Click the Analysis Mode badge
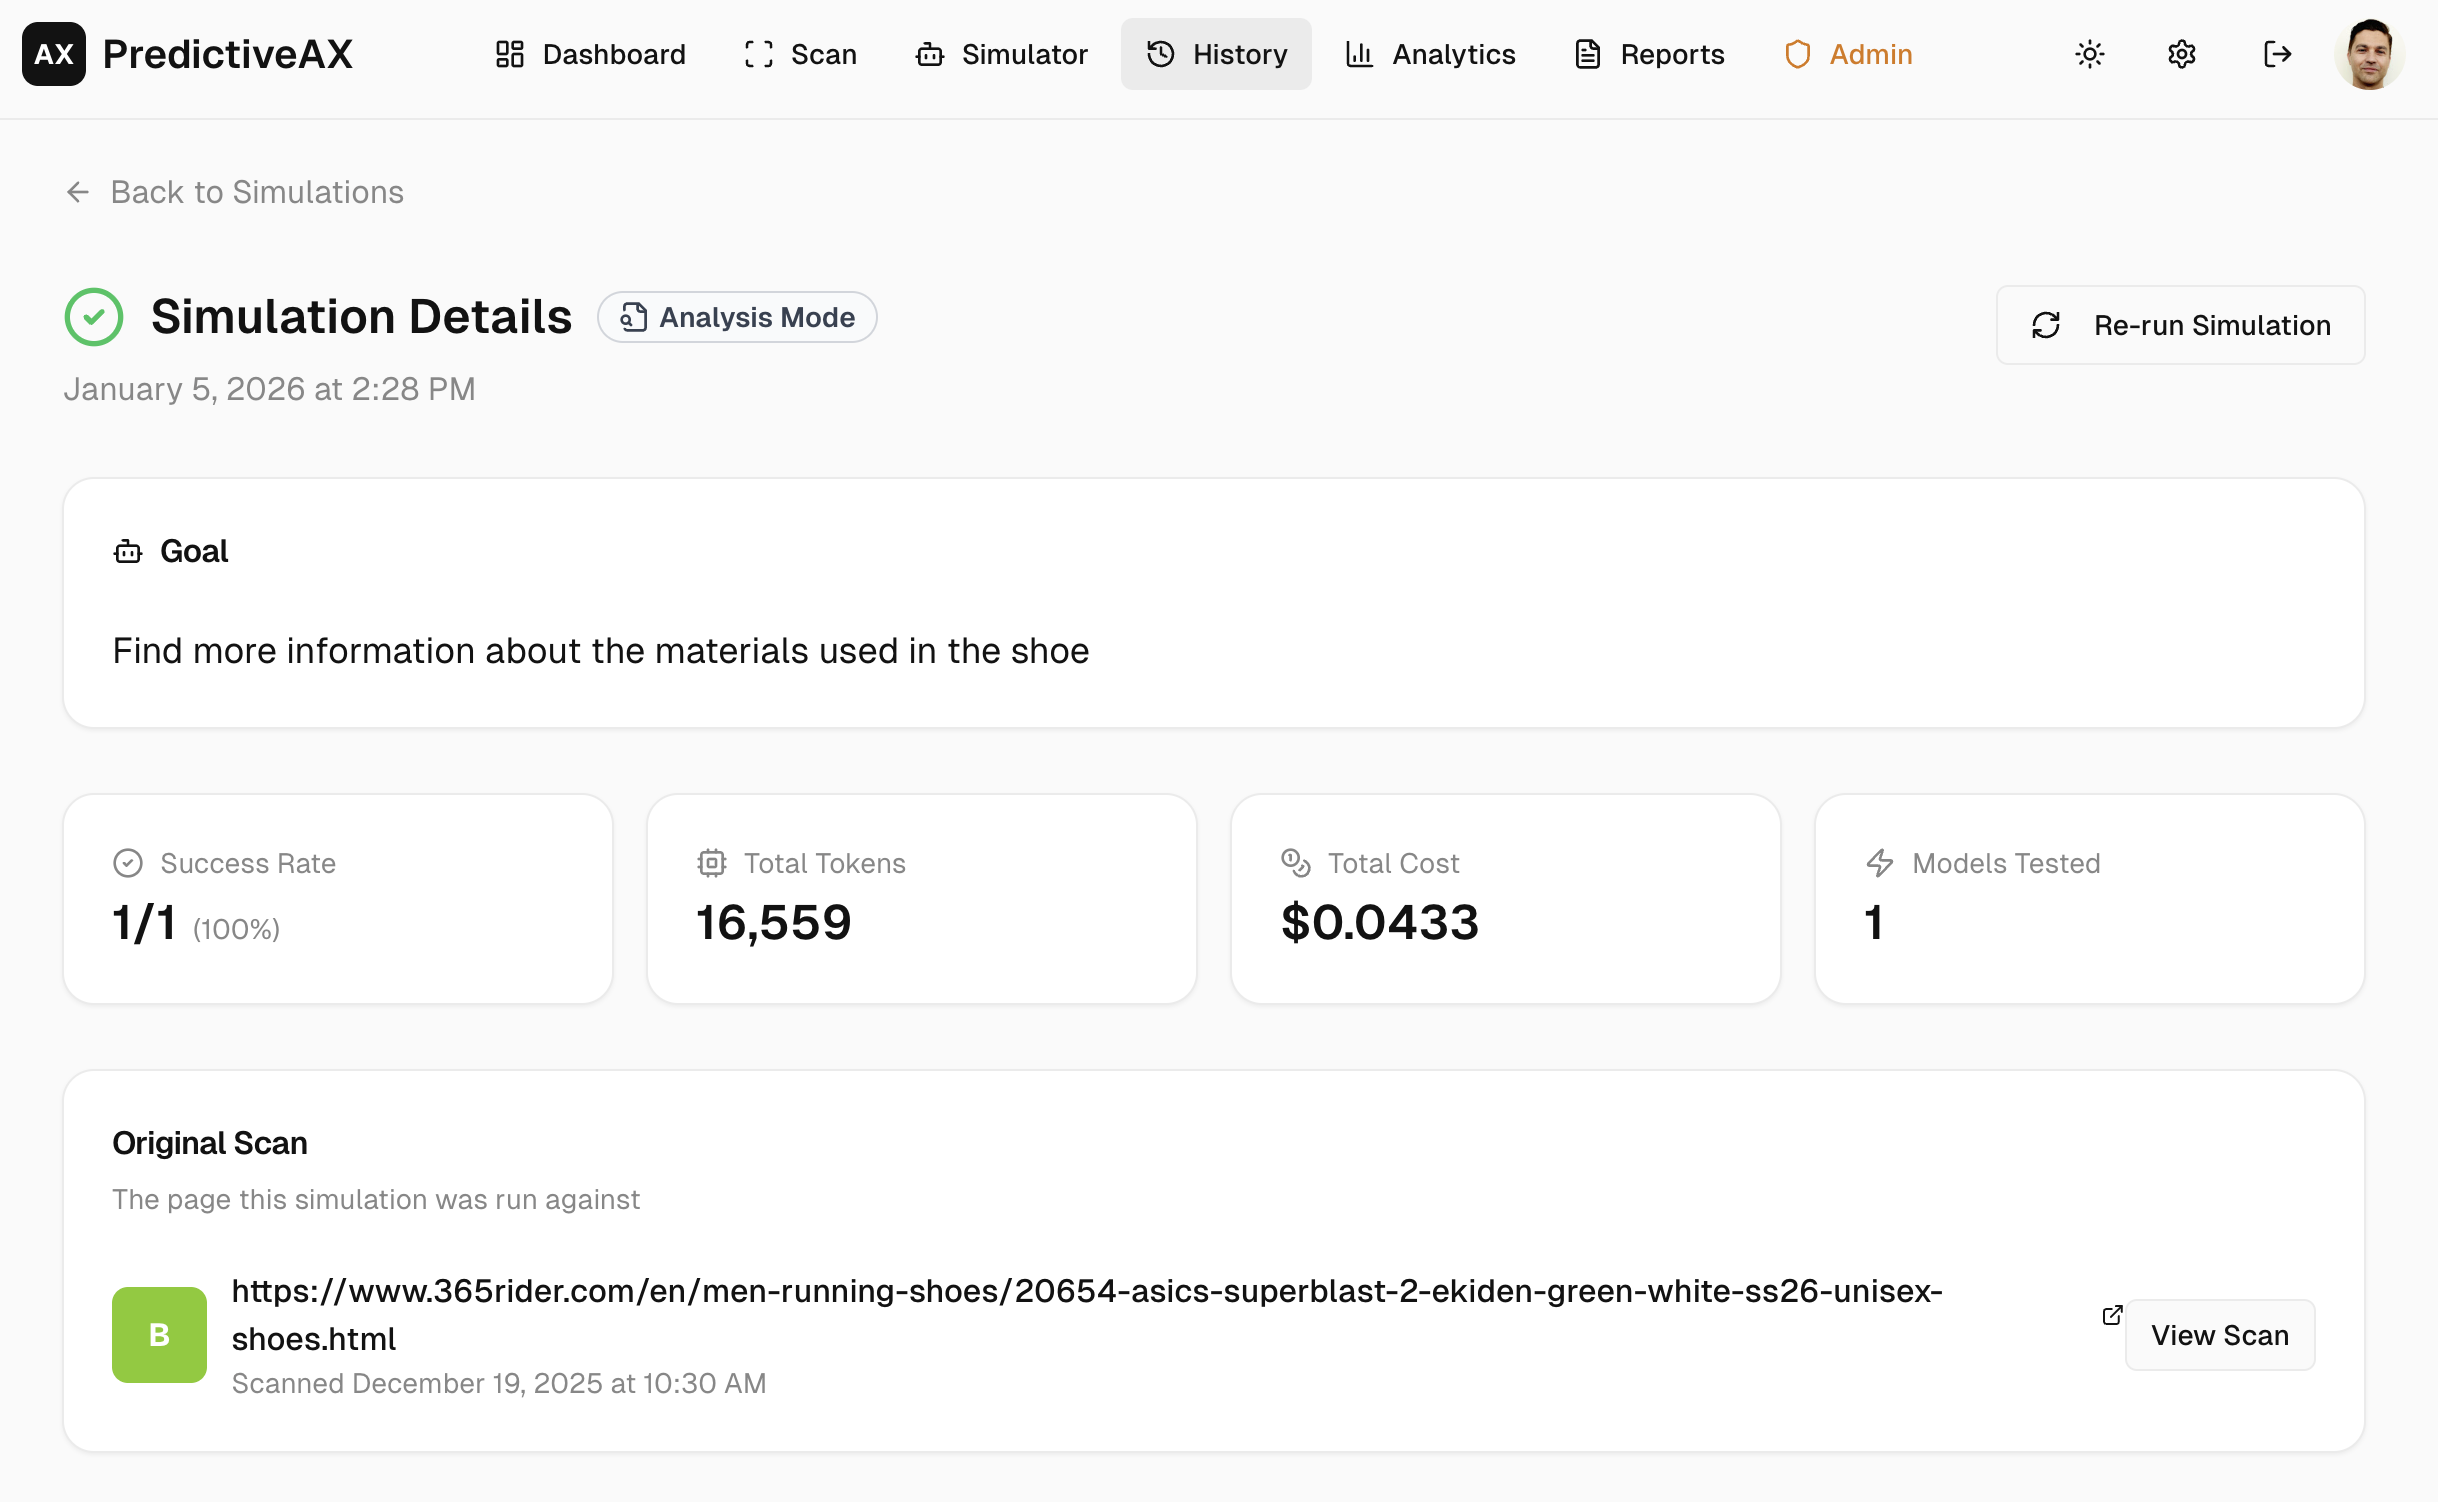 coord(737,317)
